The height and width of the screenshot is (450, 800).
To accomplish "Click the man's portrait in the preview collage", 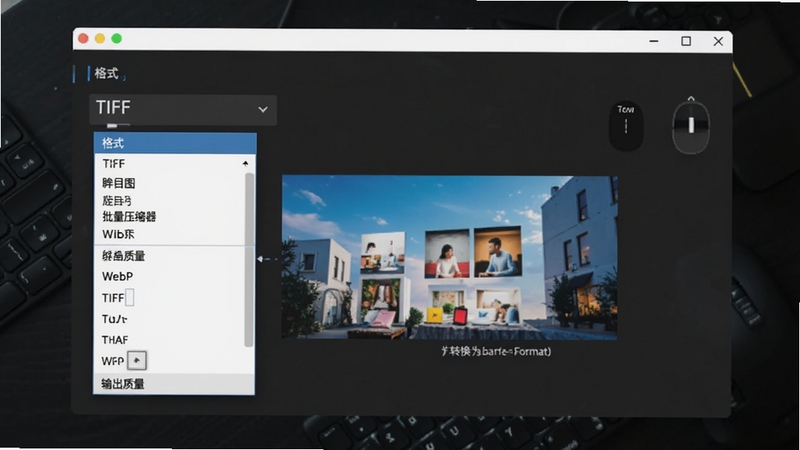I will (497, 252).
